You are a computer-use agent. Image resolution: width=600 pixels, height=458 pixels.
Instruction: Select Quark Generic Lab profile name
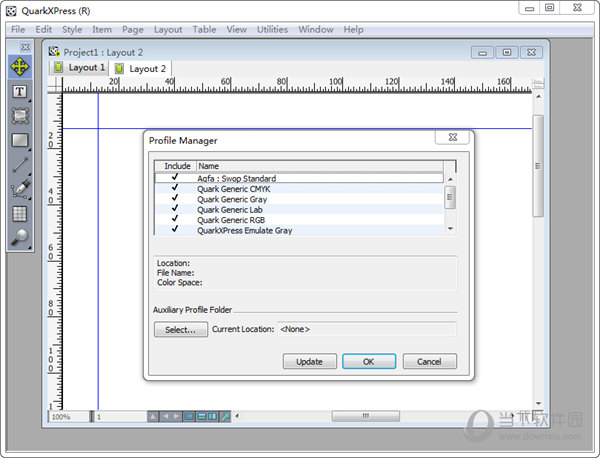(x=230, y=210)
